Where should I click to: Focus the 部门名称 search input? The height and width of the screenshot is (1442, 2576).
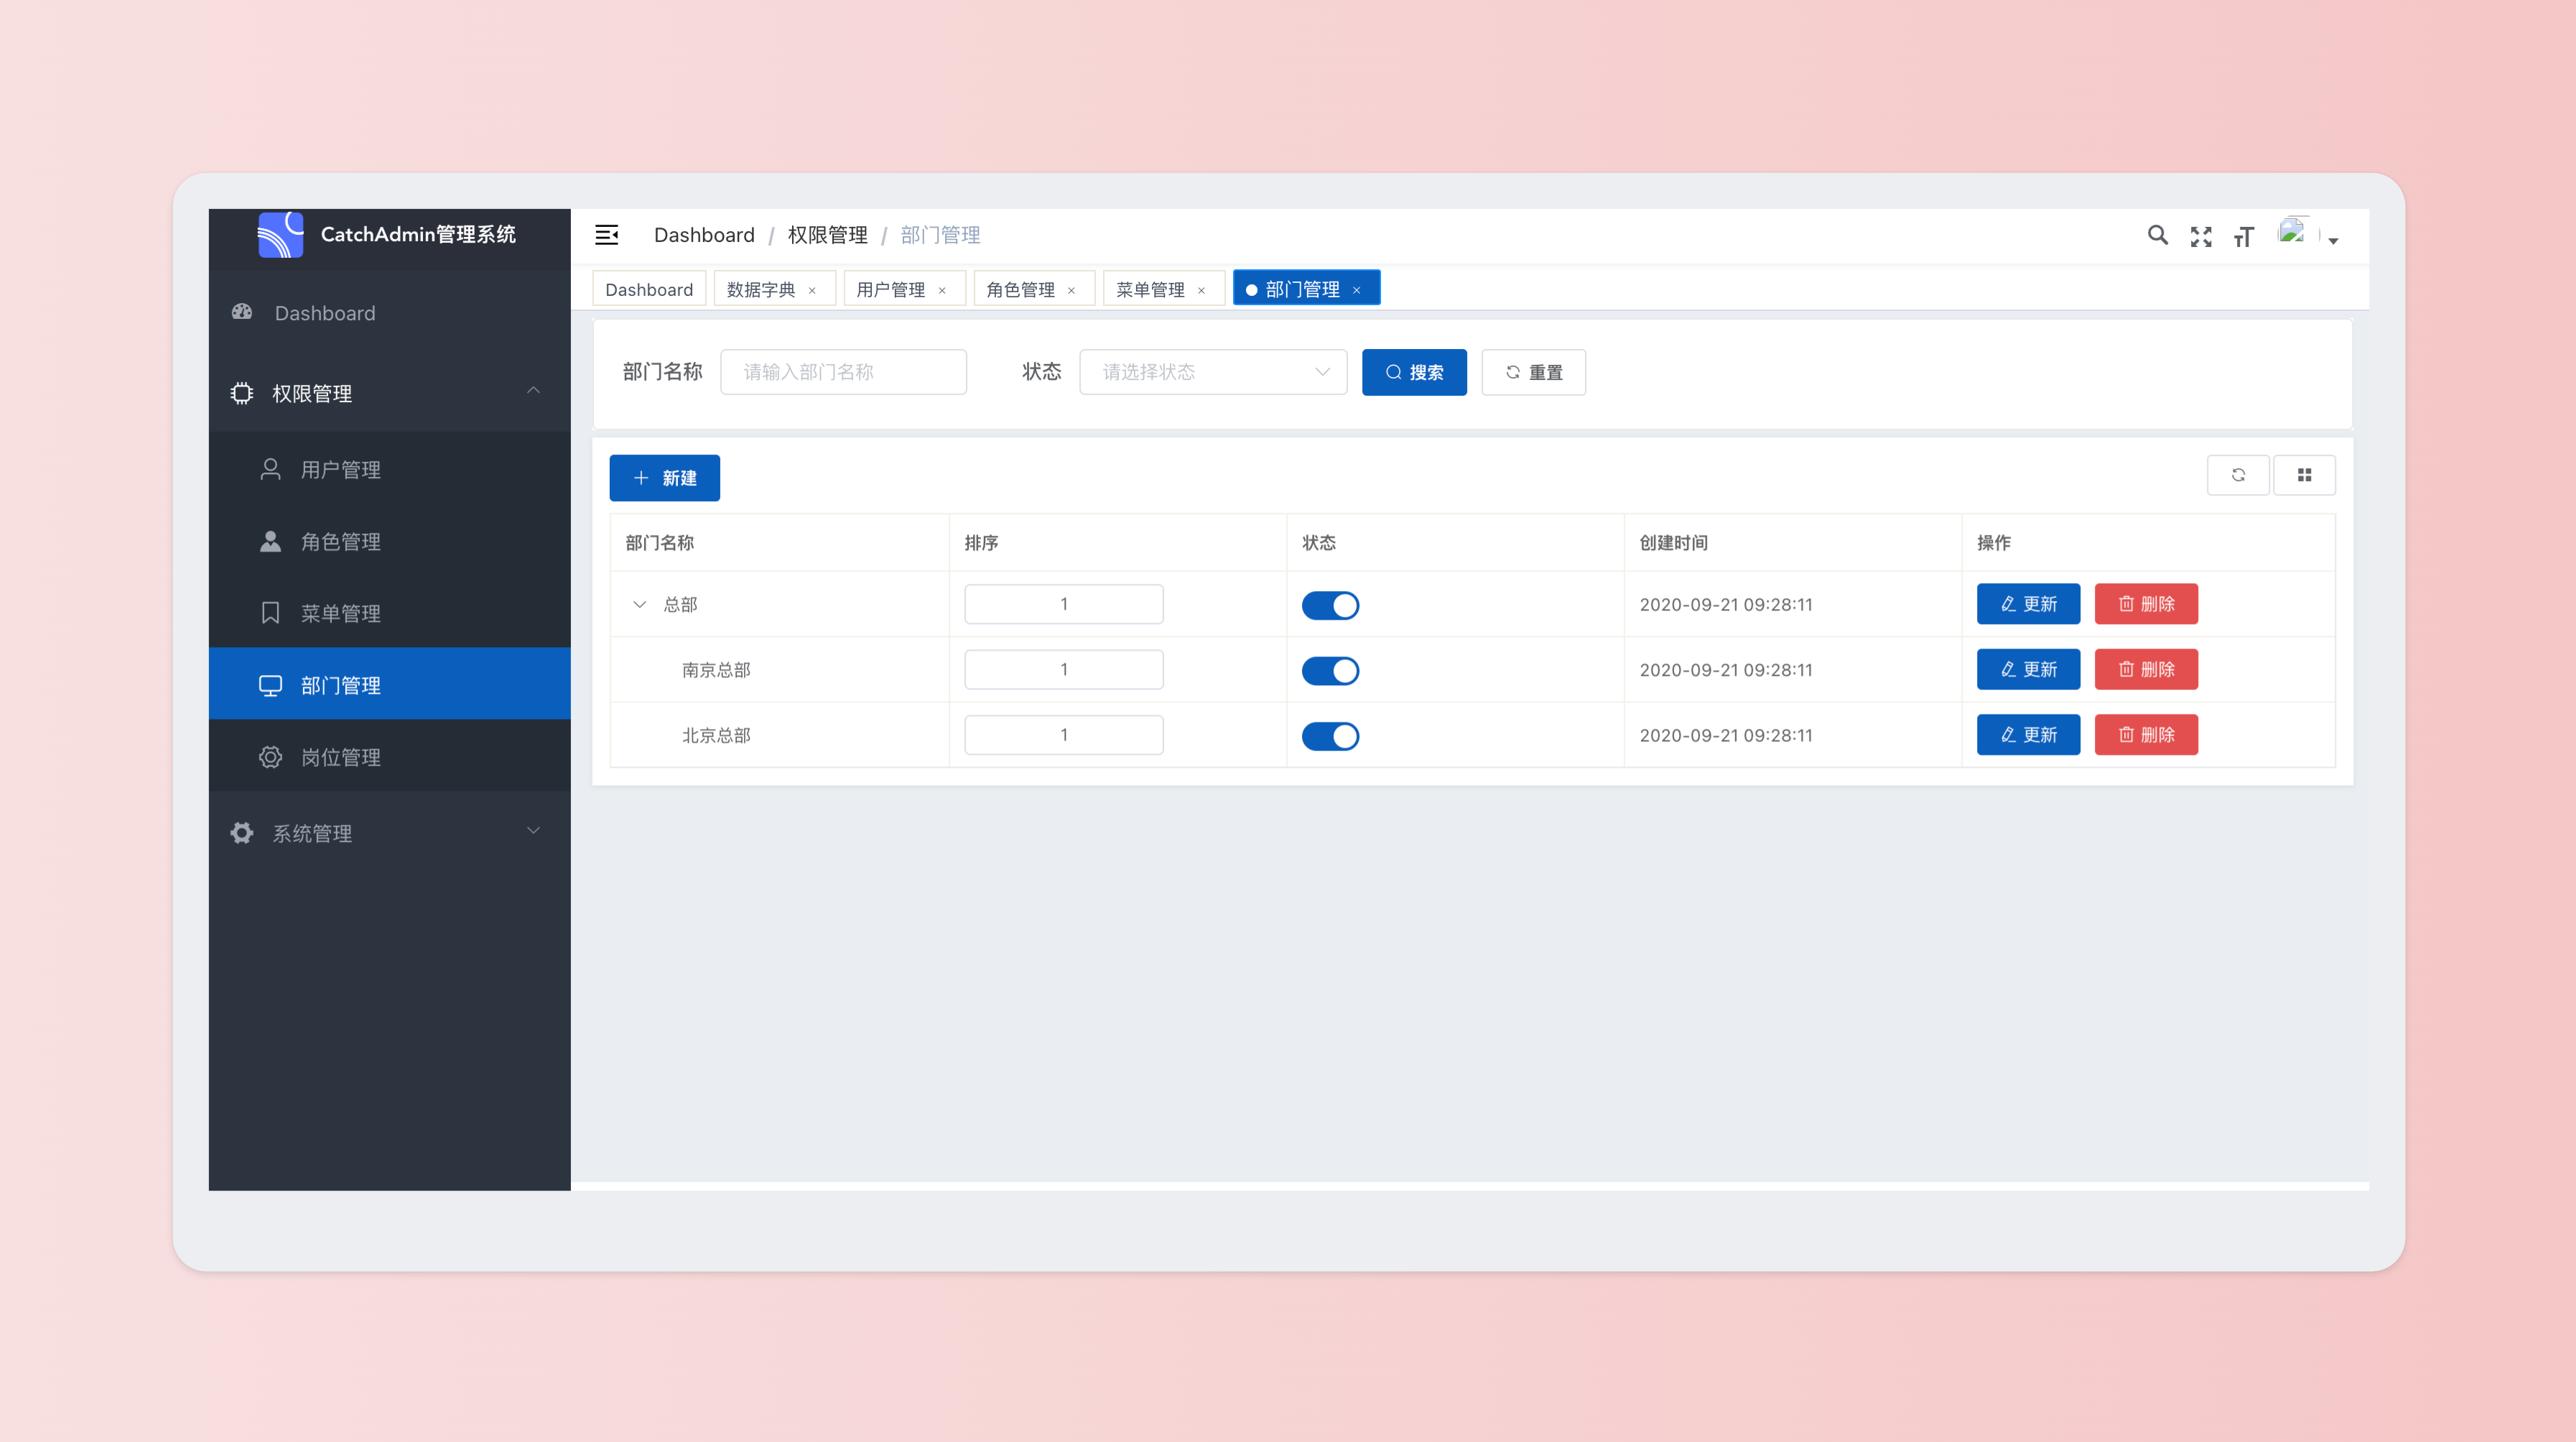click(844, 372)
